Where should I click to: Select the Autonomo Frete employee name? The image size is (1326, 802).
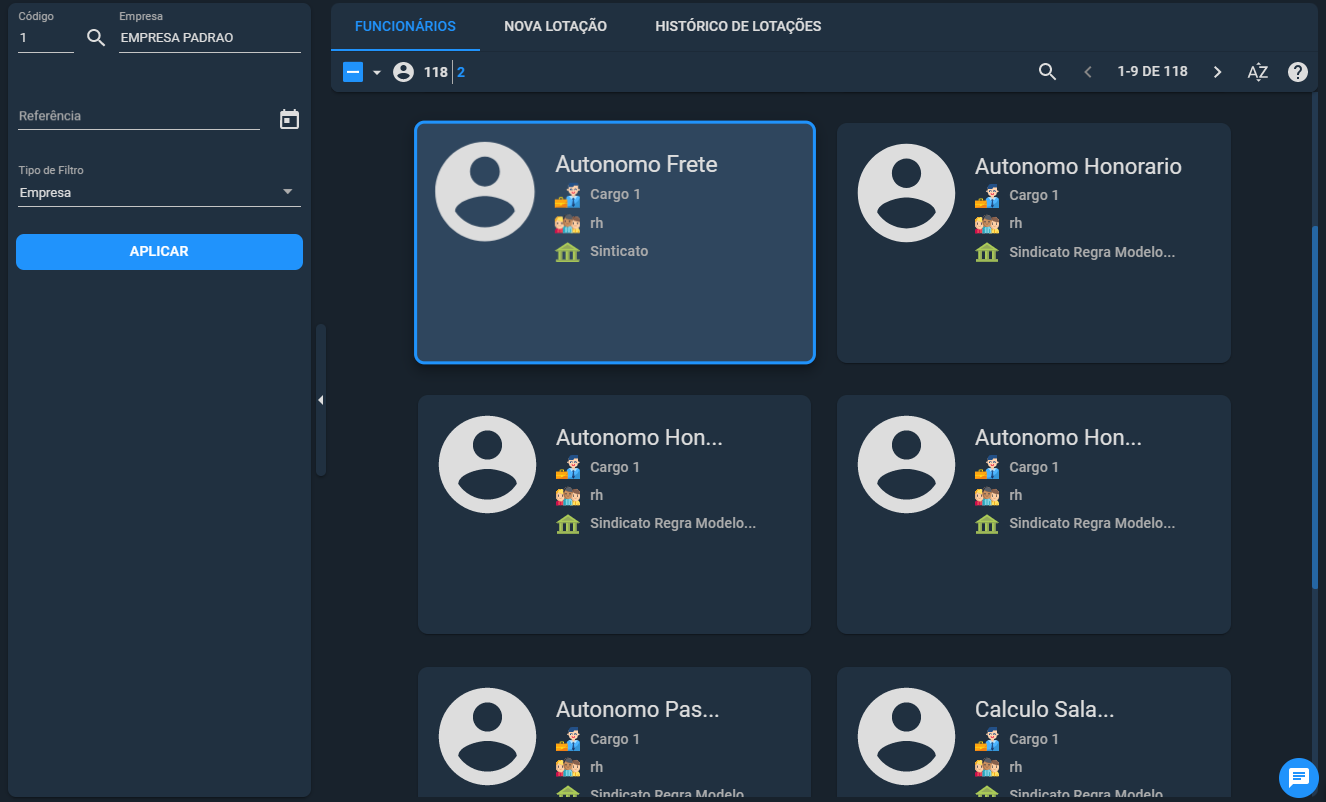pos(636,164)
